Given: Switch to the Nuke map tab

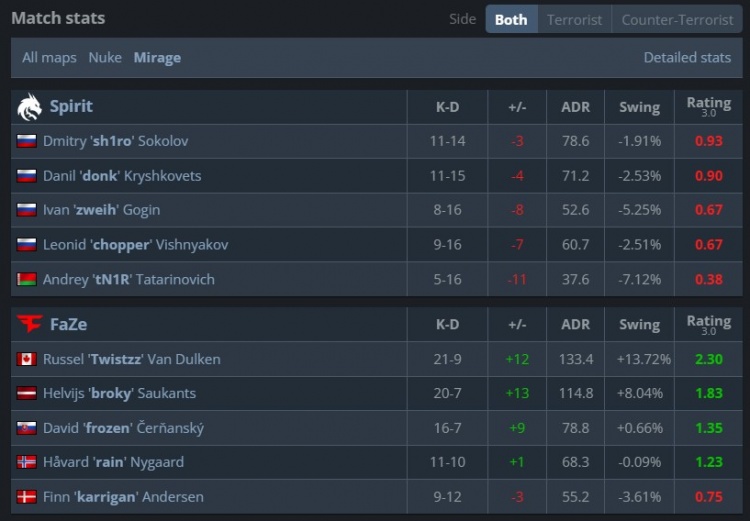Looking at the screenshot, I should point(105,57).
